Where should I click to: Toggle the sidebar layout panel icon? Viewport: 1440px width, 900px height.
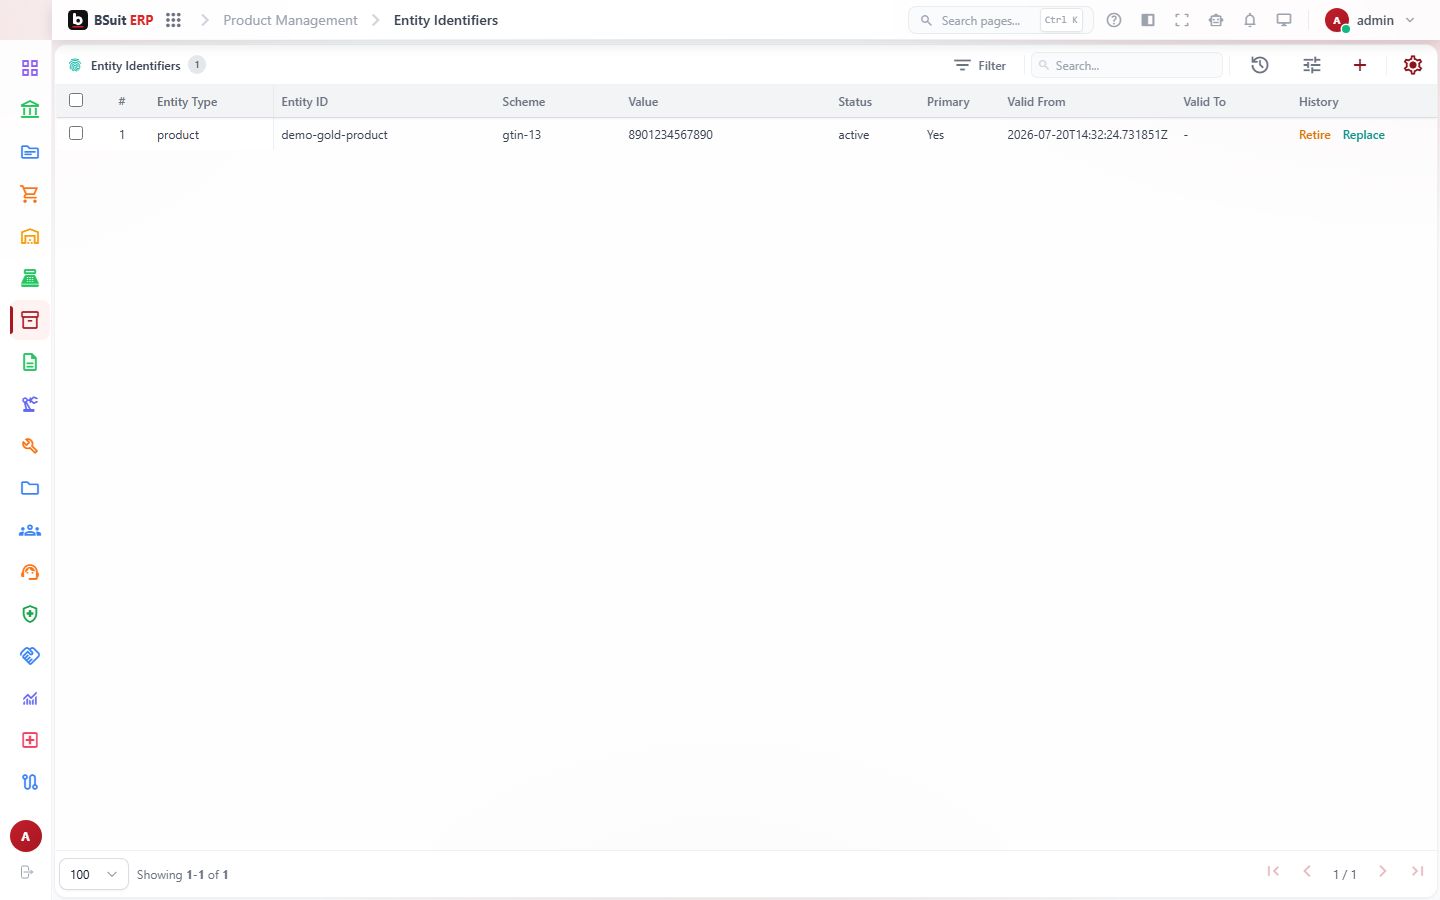[1148, 20]
